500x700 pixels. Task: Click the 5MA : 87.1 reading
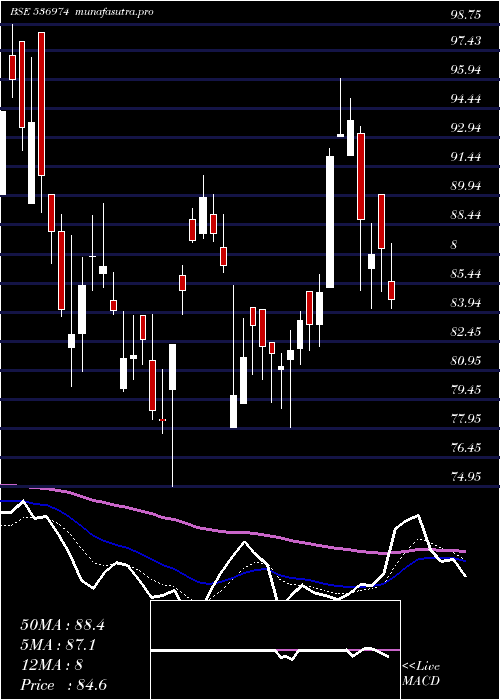58,645
